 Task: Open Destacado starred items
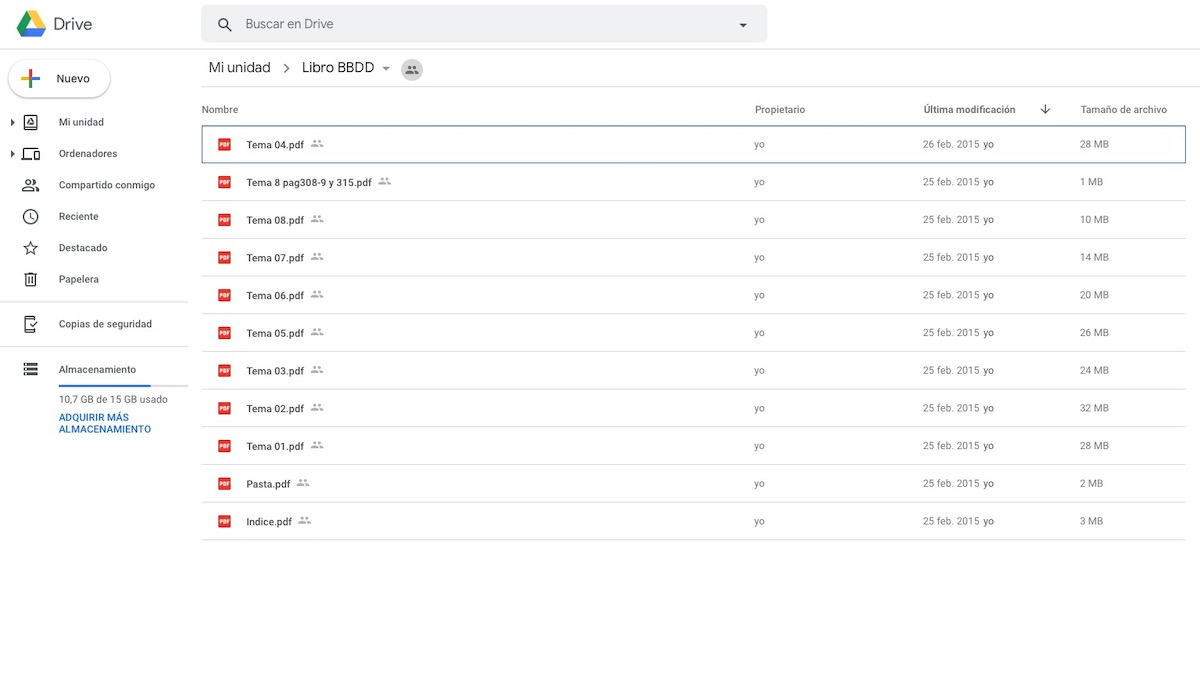[x=31, y=248]
